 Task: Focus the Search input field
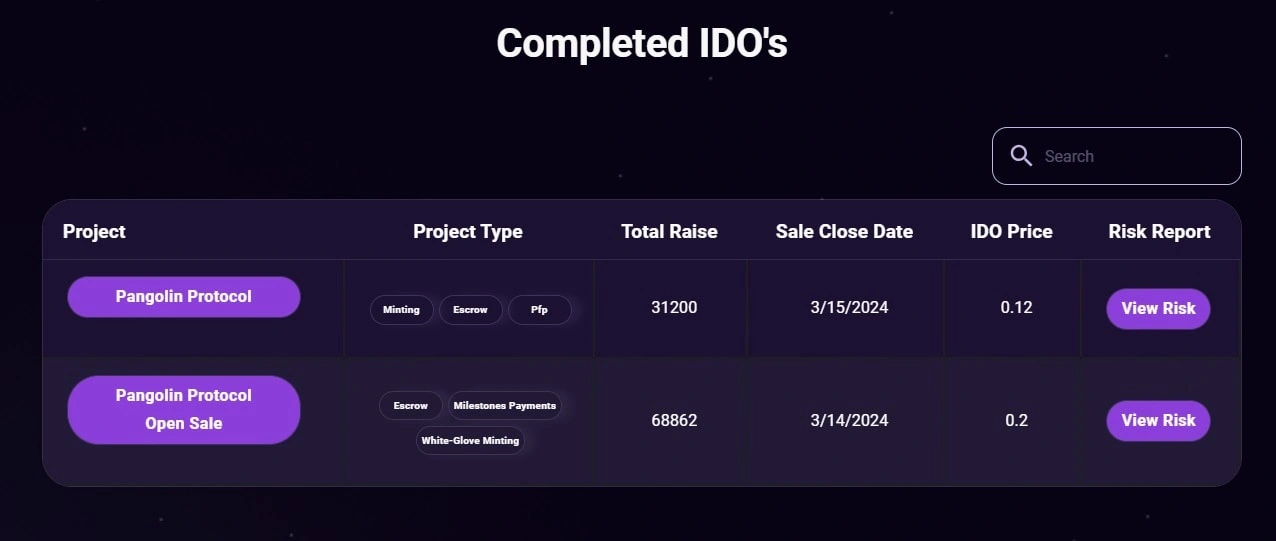pyautogui.click(x=1116, y=156)
